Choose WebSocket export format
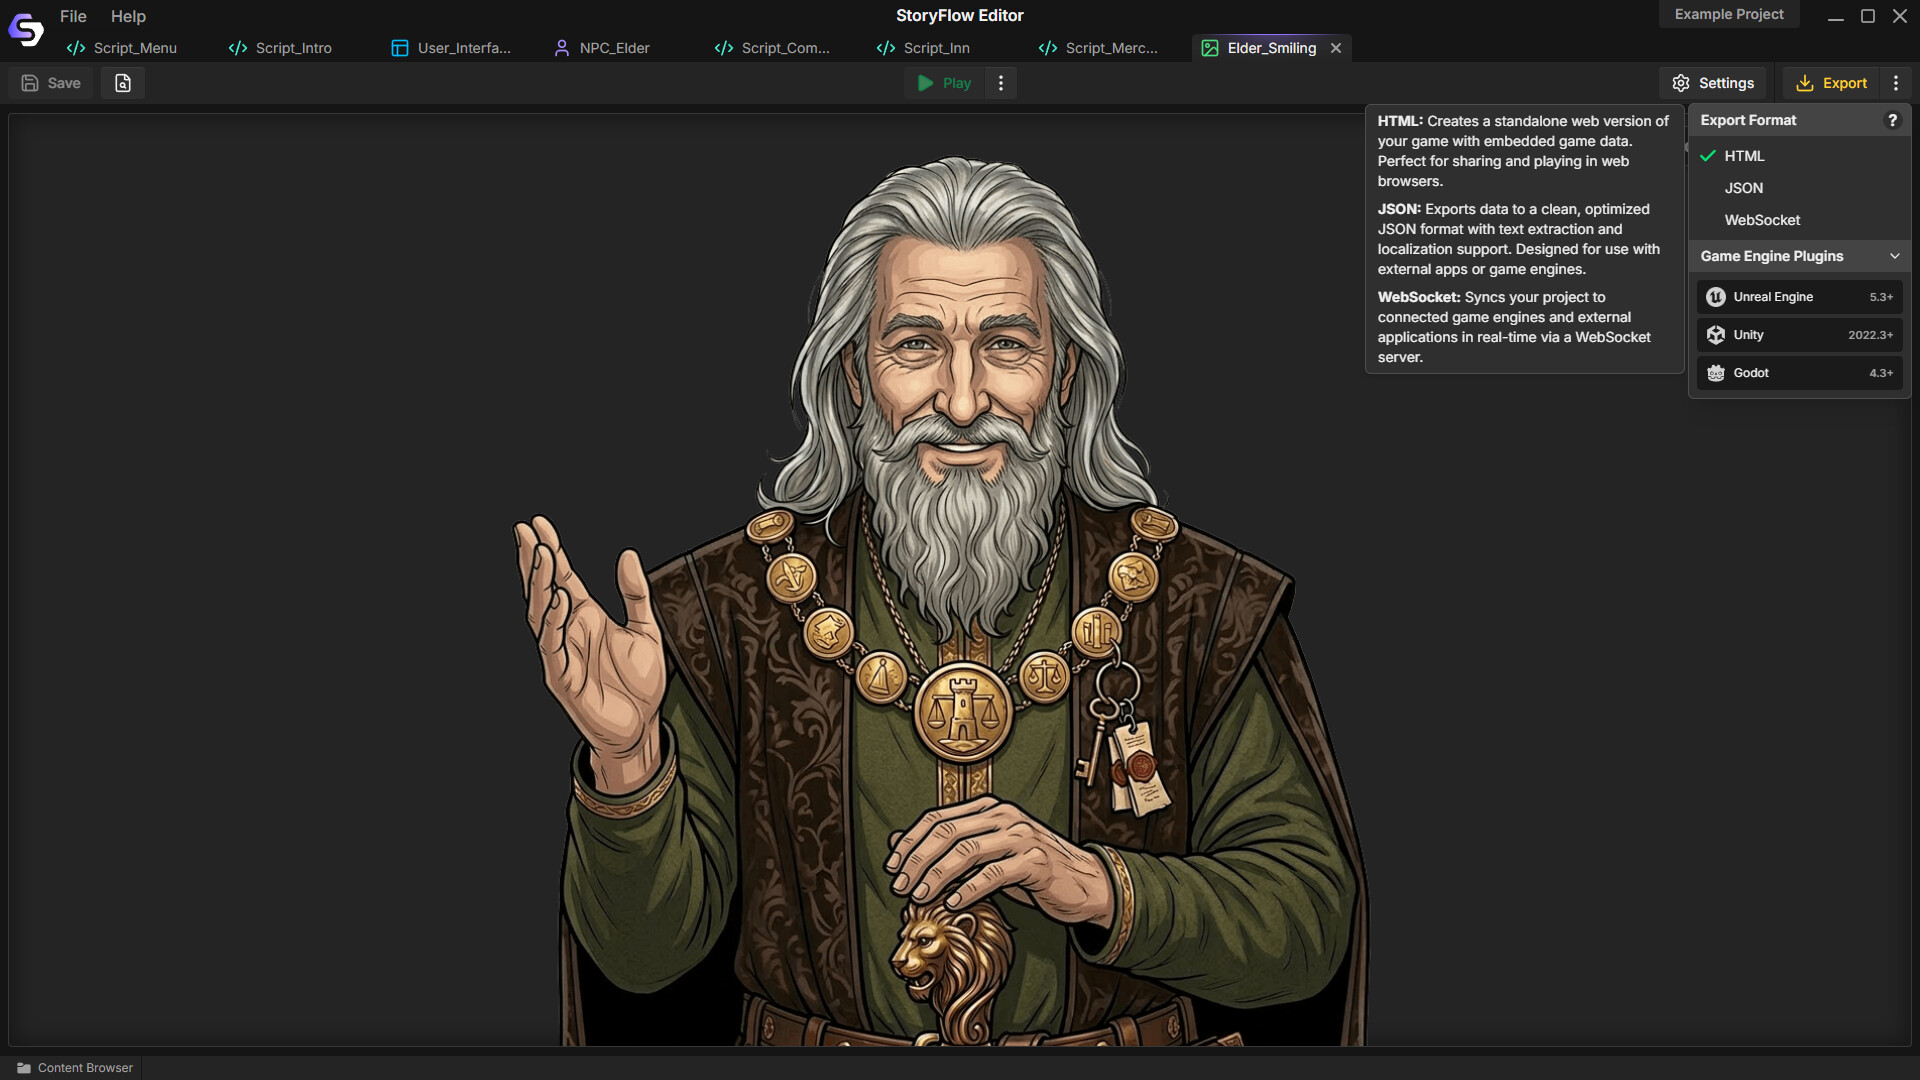The image size is (1920, 1080). coord(1762,220)
